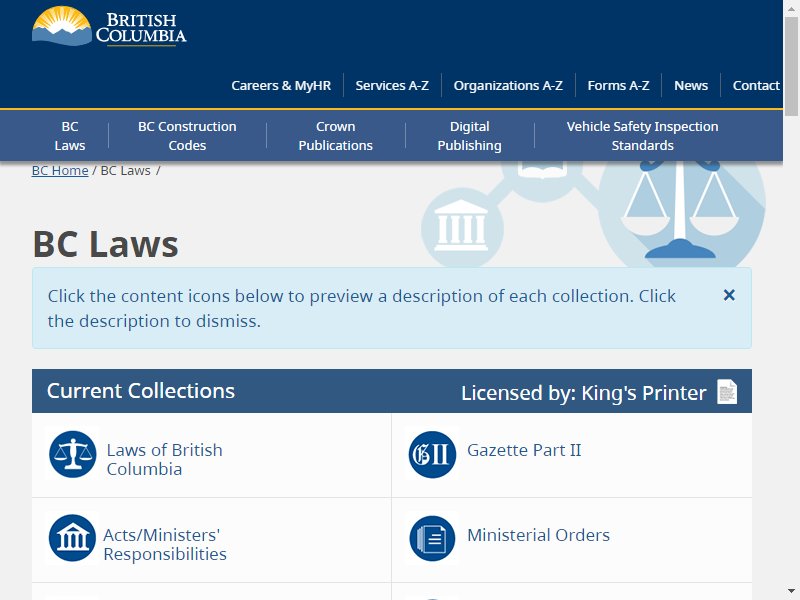
Task: Click the scrollbar down arrow
Action: pos(791,593)
